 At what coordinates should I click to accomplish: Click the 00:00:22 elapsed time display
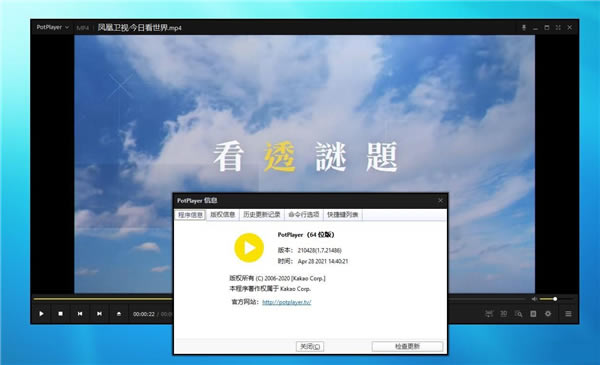[x=144, y=314]
